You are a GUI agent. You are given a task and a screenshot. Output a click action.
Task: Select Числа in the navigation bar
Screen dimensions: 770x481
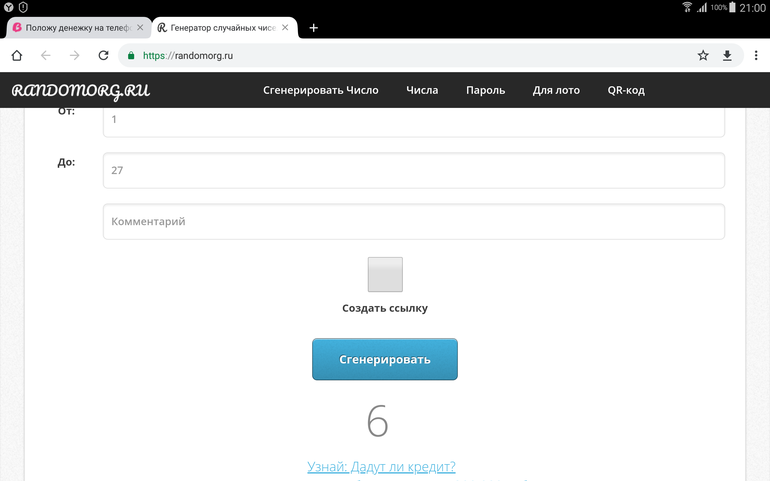coord(422,90)
